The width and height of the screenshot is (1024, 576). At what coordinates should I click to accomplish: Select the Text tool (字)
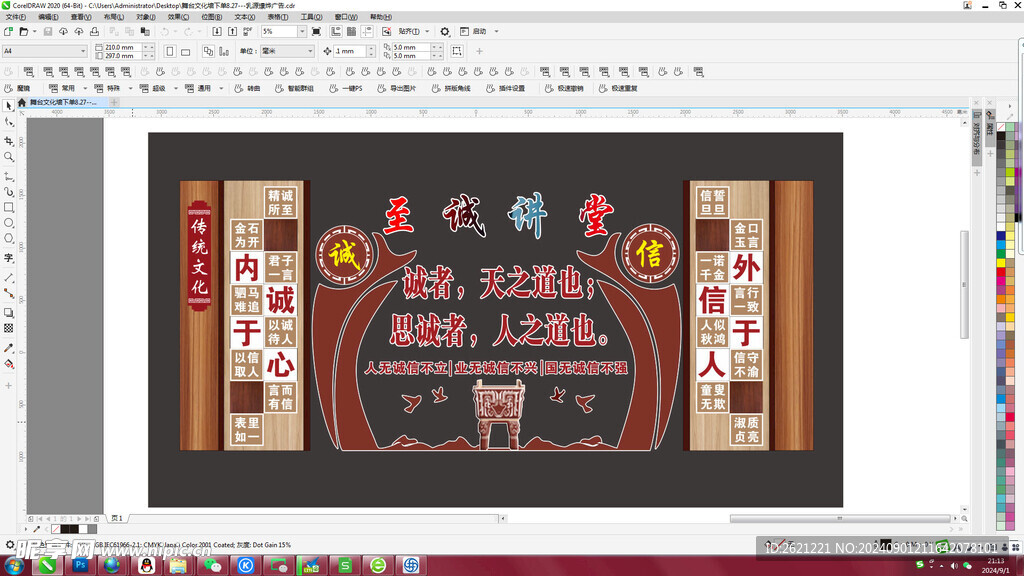[9, 258]
